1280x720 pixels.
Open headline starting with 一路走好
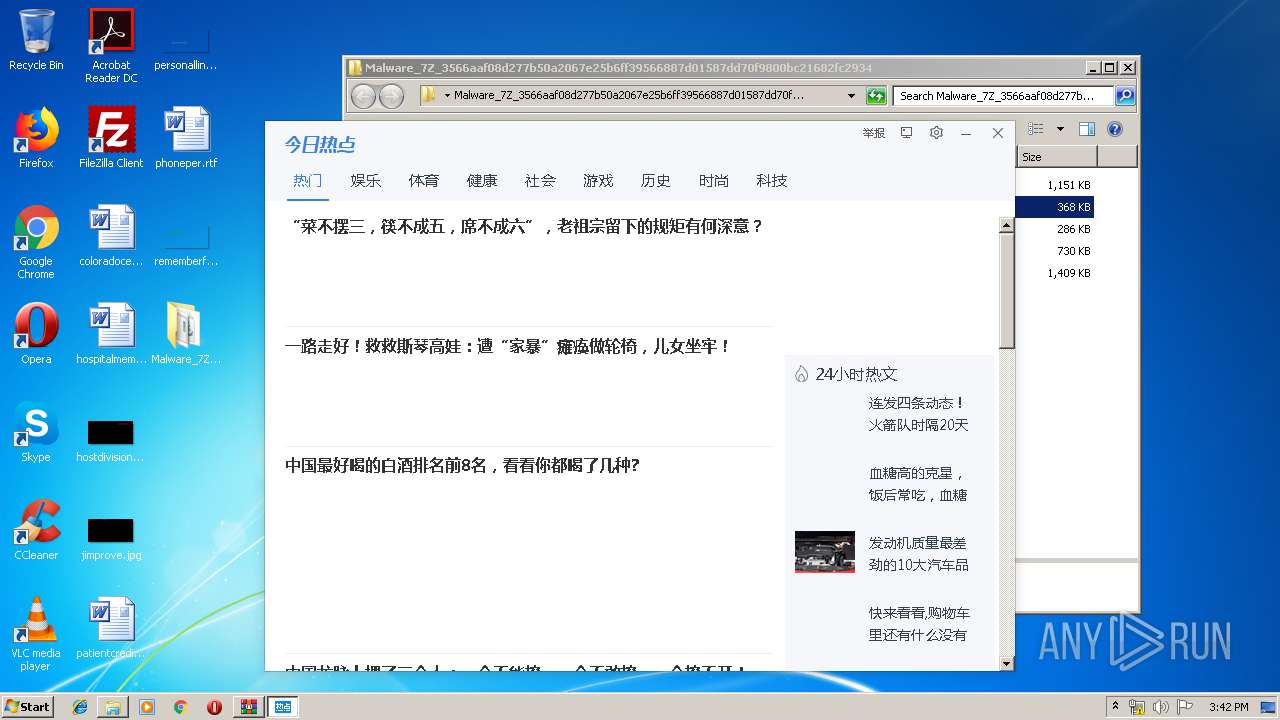click(x=508, y=347)
